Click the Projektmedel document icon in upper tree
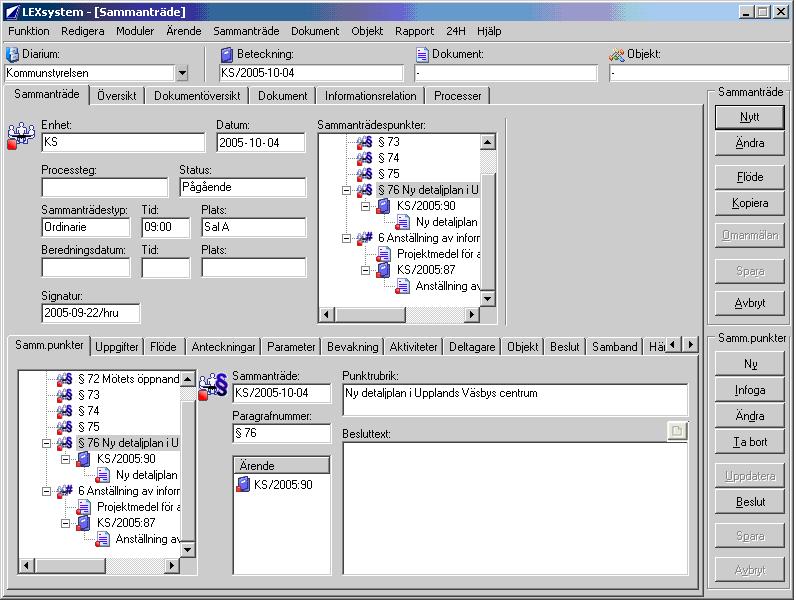This screenshot has height=601, width=796. 383,254
